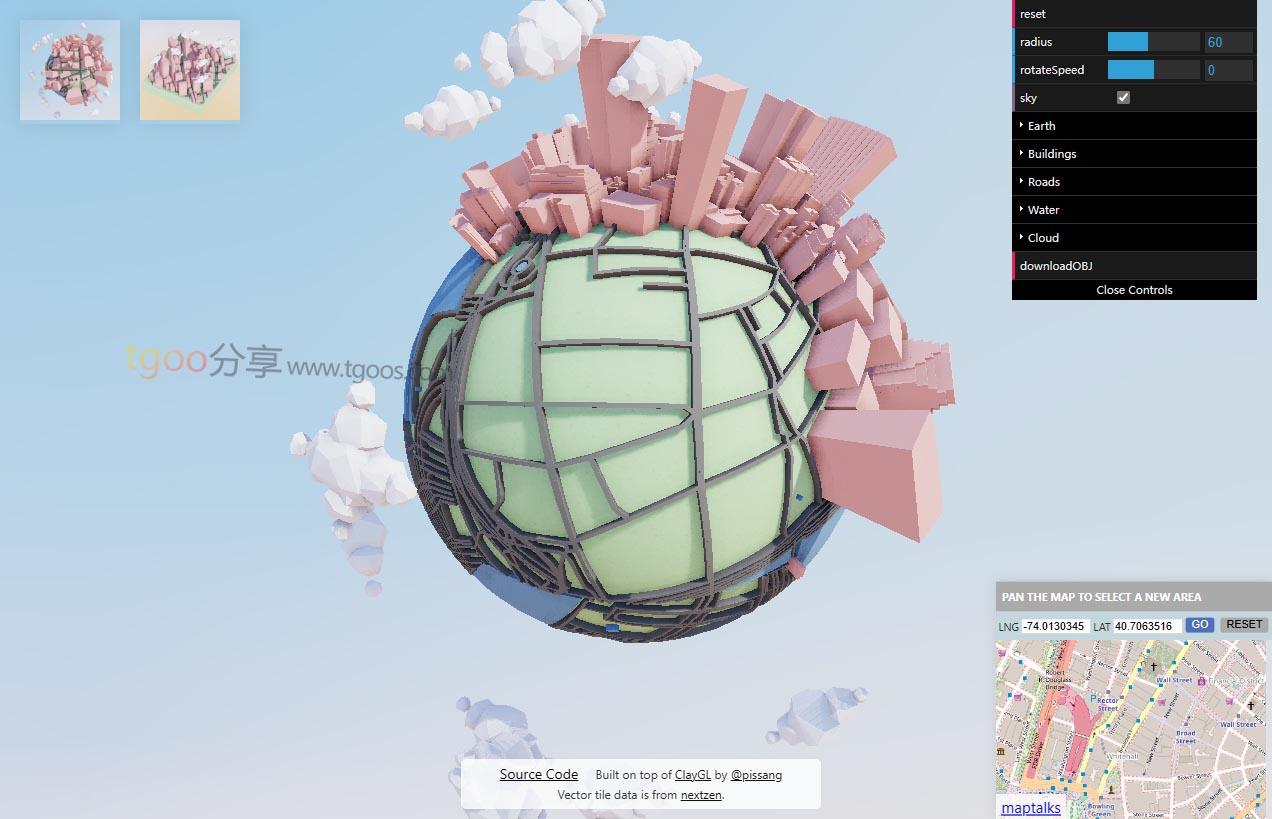The height and width of the screenshot is (819, 1272).
Task: Select the flat city preset thumbnail
Action: pyautogui.click(x=190, y=70)
